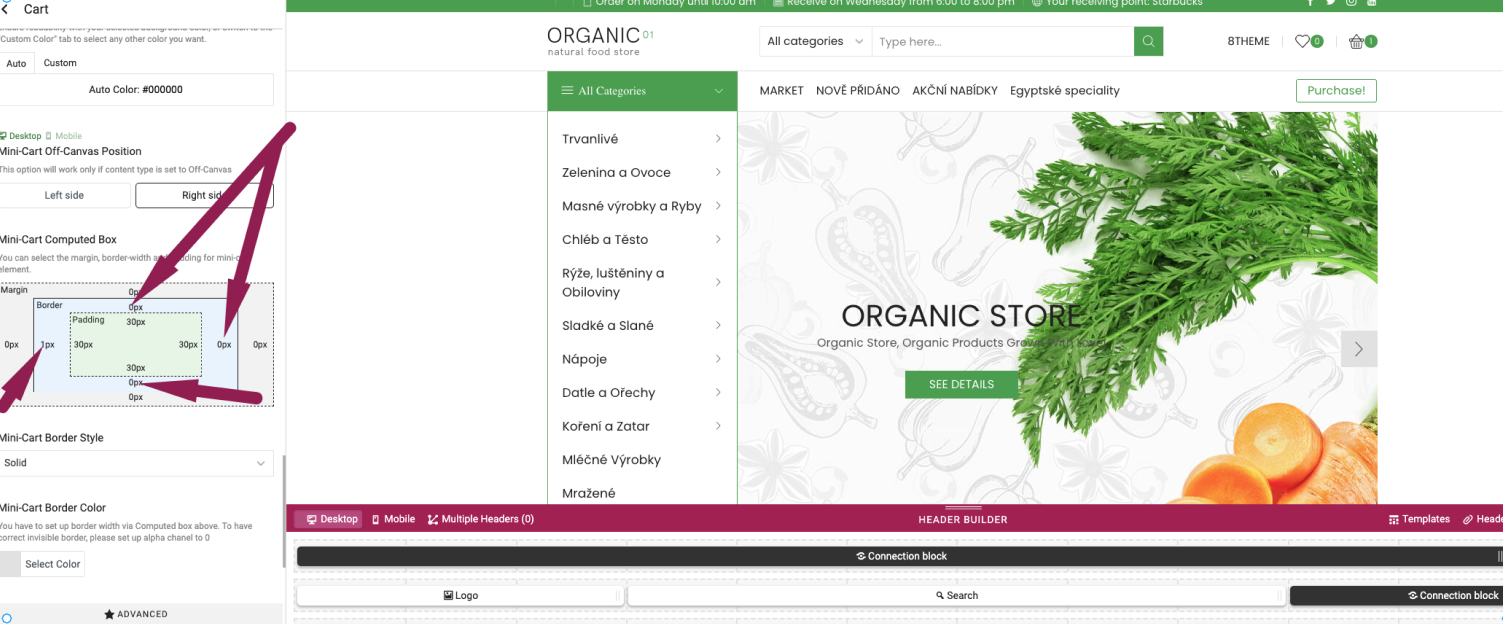Viewport: 1503px width, 624px height.
Task: Choose Left side off-canvas position
Action: click(x=64, y=195)
